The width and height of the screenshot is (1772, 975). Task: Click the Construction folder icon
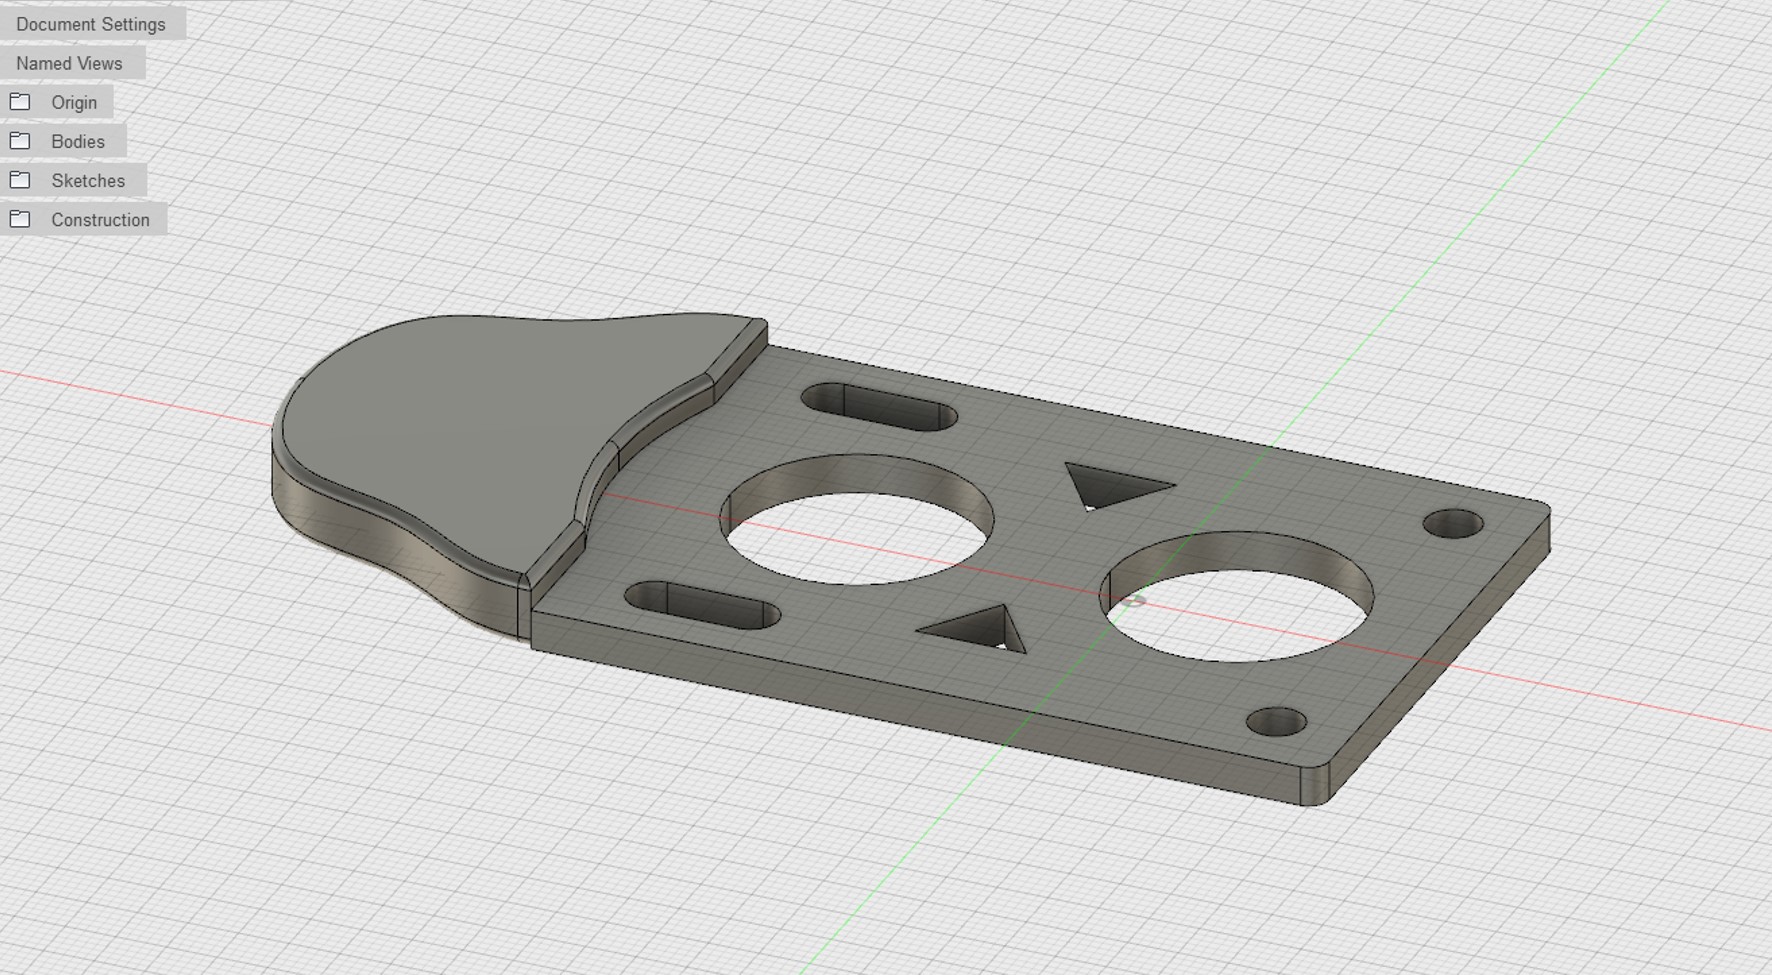(20, 219)
